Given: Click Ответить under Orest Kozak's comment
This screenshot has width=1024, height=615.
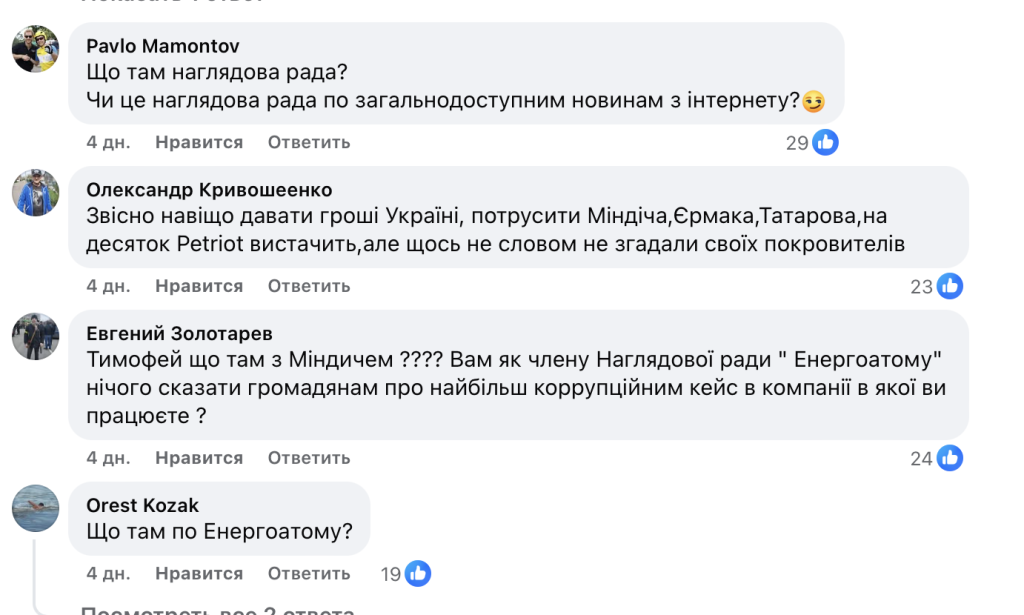Looking at the screenshot, I should click(x=308, y=573).
